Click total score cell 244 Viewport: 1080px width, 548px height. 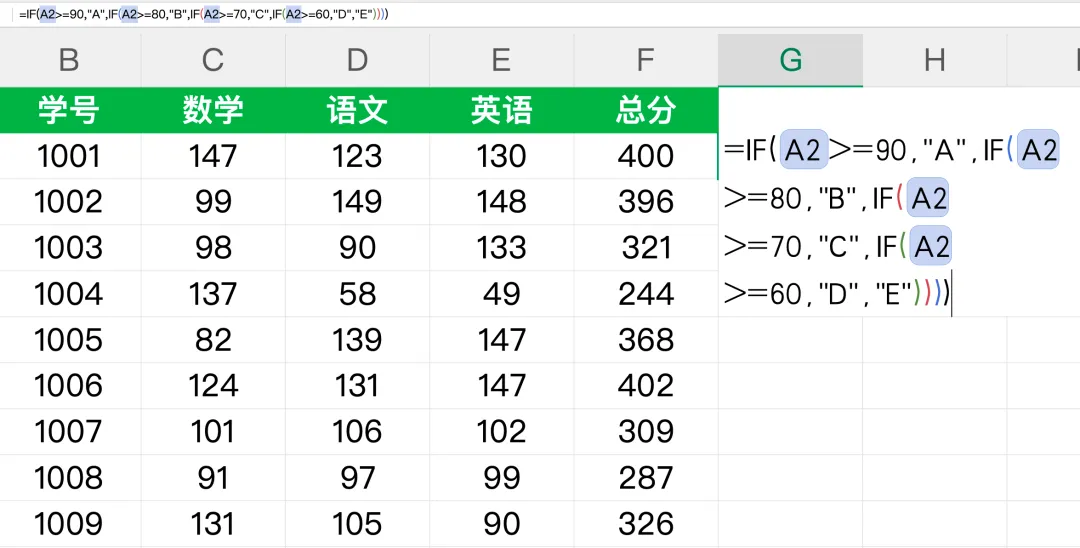[x=645, y=294]
